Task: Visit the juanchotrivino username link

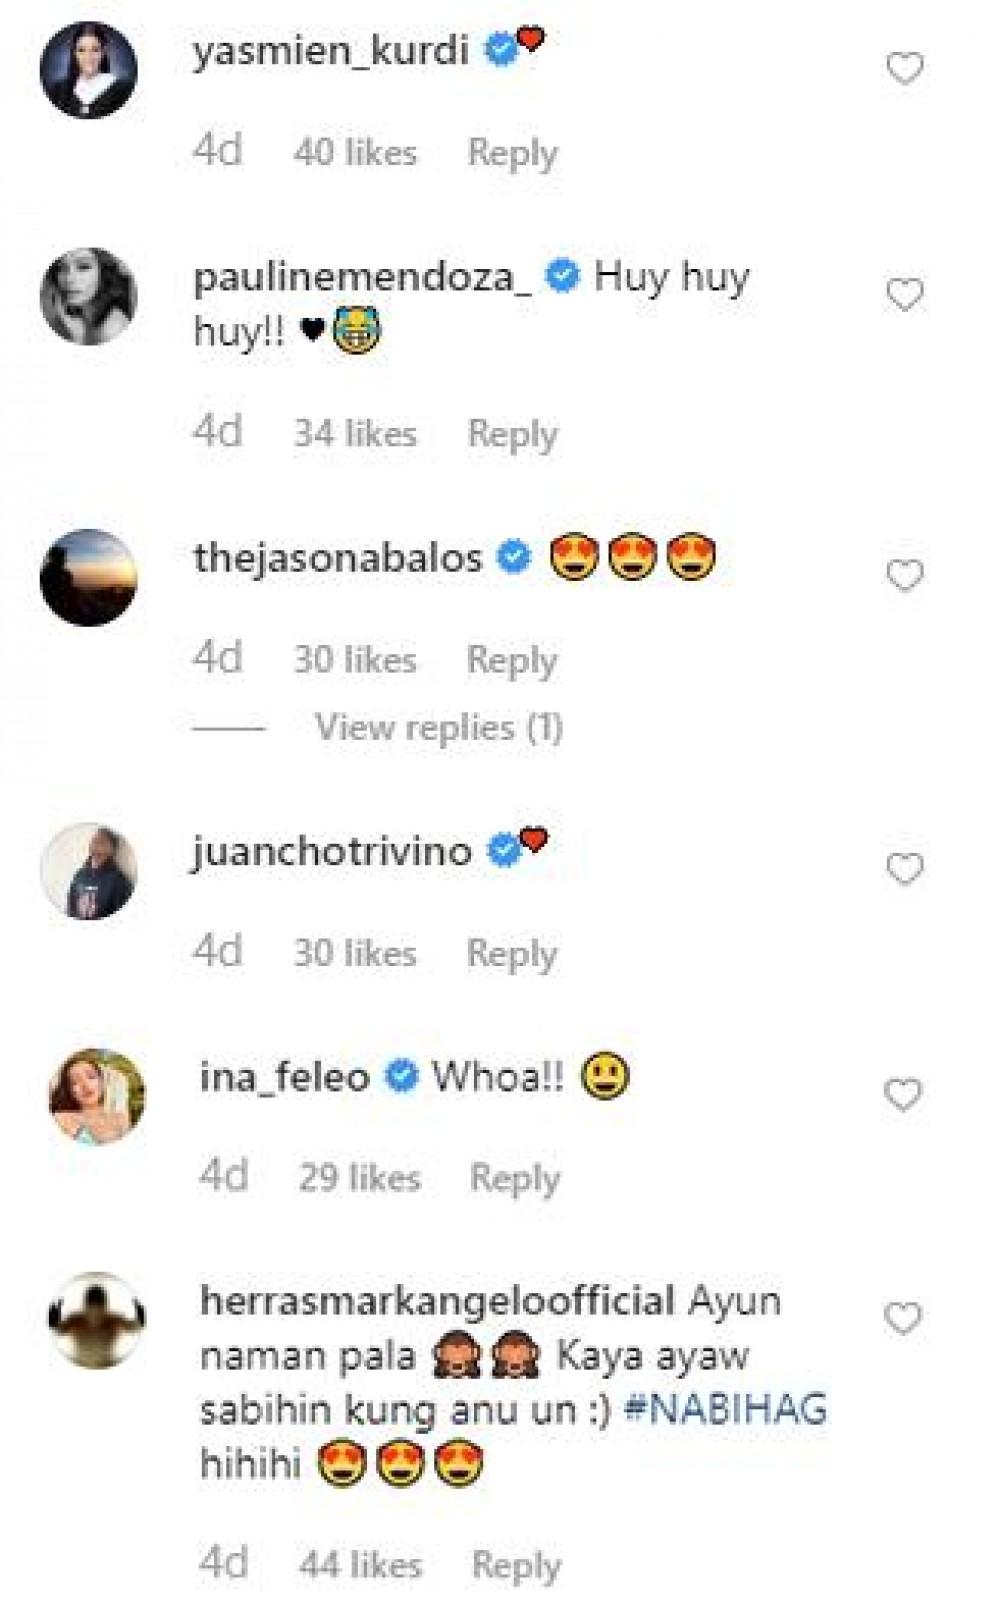Action: pos(332,852)
